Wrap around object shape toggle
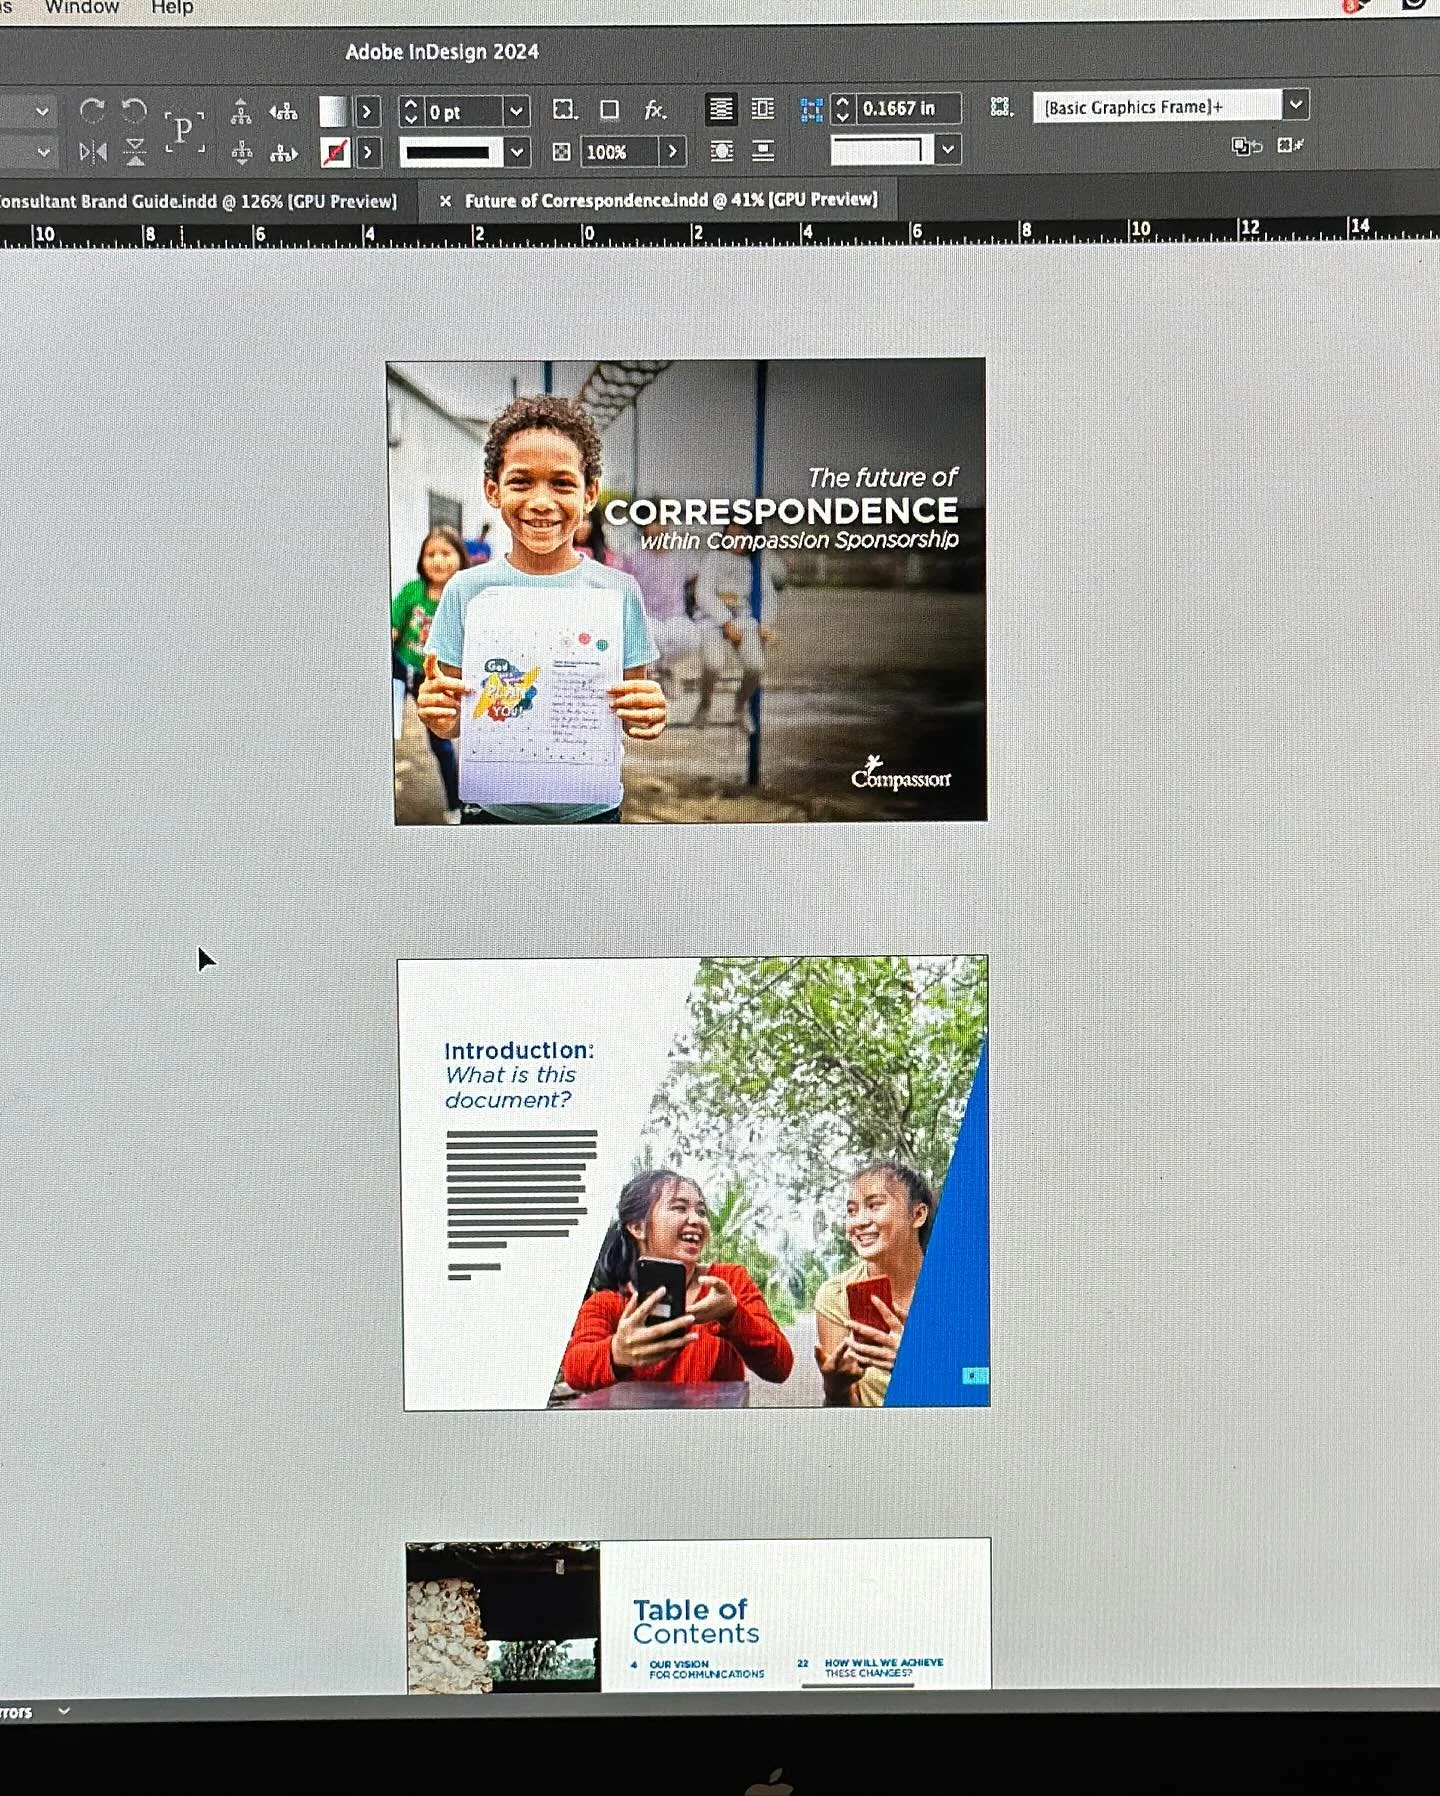1440x1796 pixels. pos(721,151)
